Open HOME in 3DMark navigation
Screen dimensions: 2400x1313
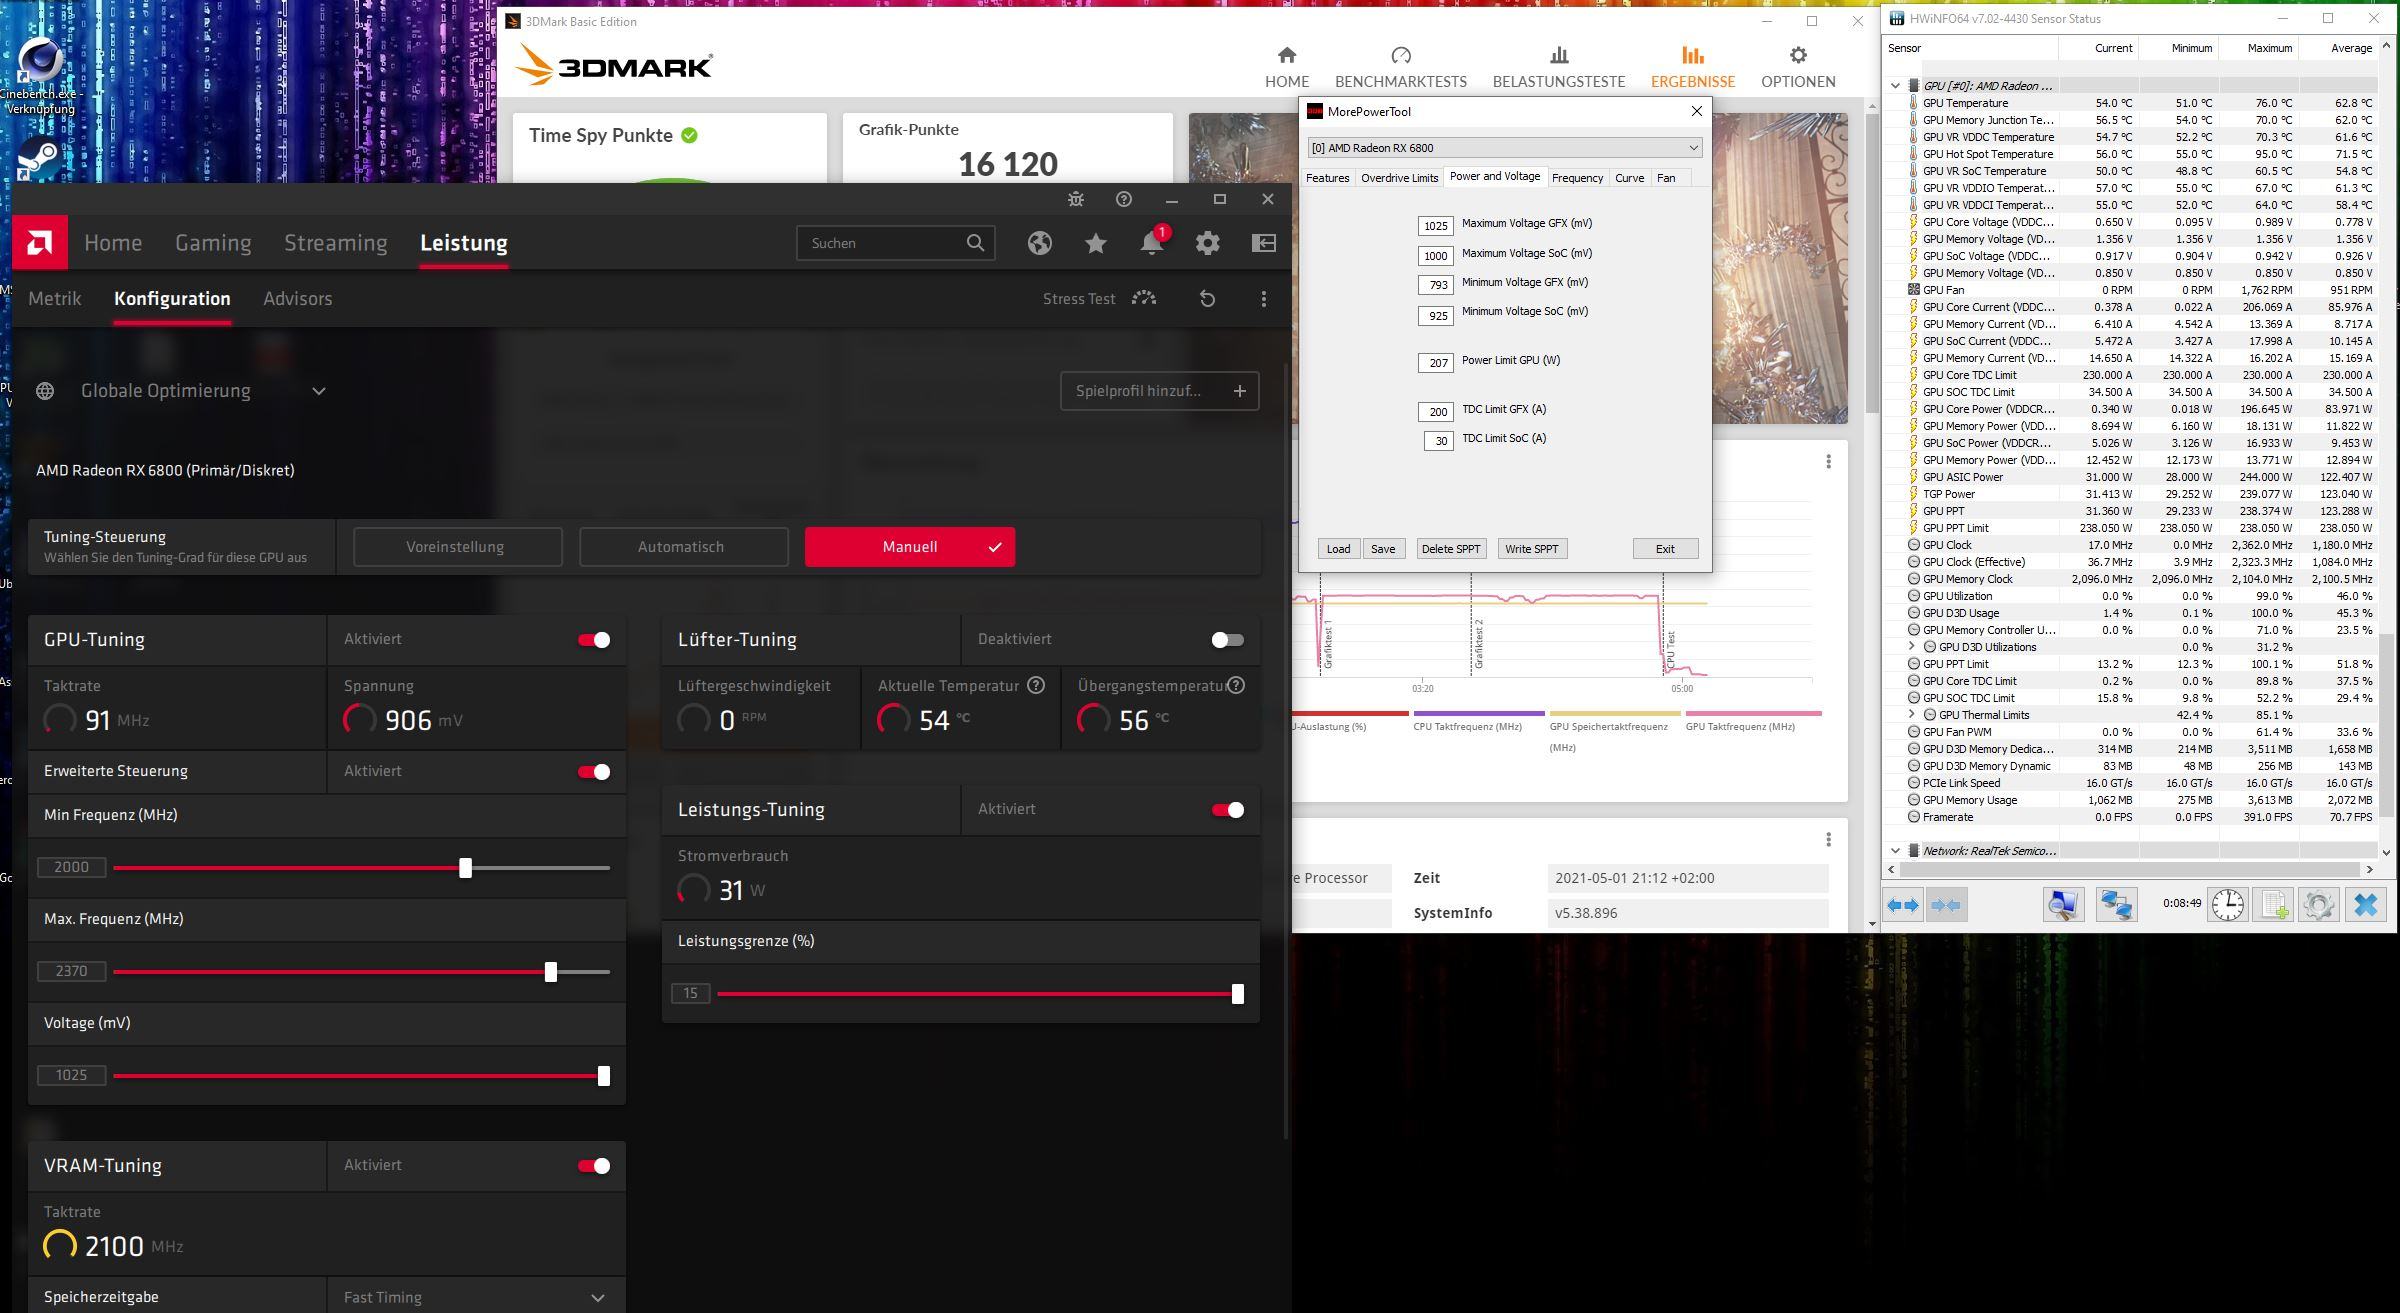pos(1287,67)
